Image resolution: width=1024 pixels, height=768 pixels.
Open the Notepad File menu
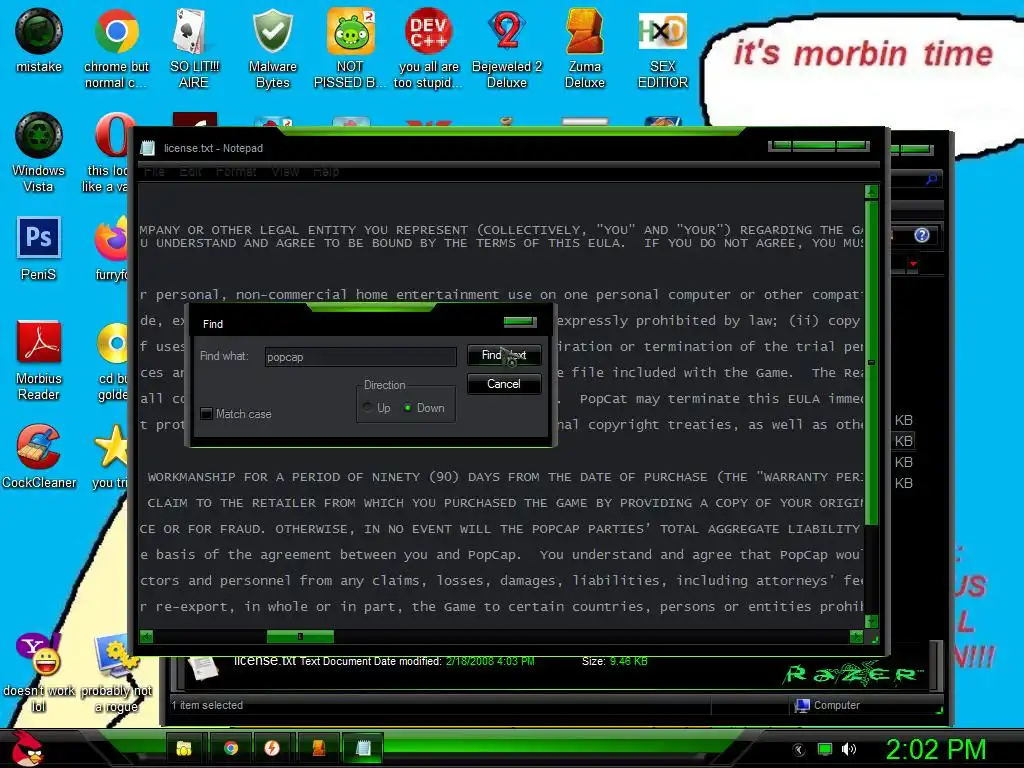[x=154, y=172]
